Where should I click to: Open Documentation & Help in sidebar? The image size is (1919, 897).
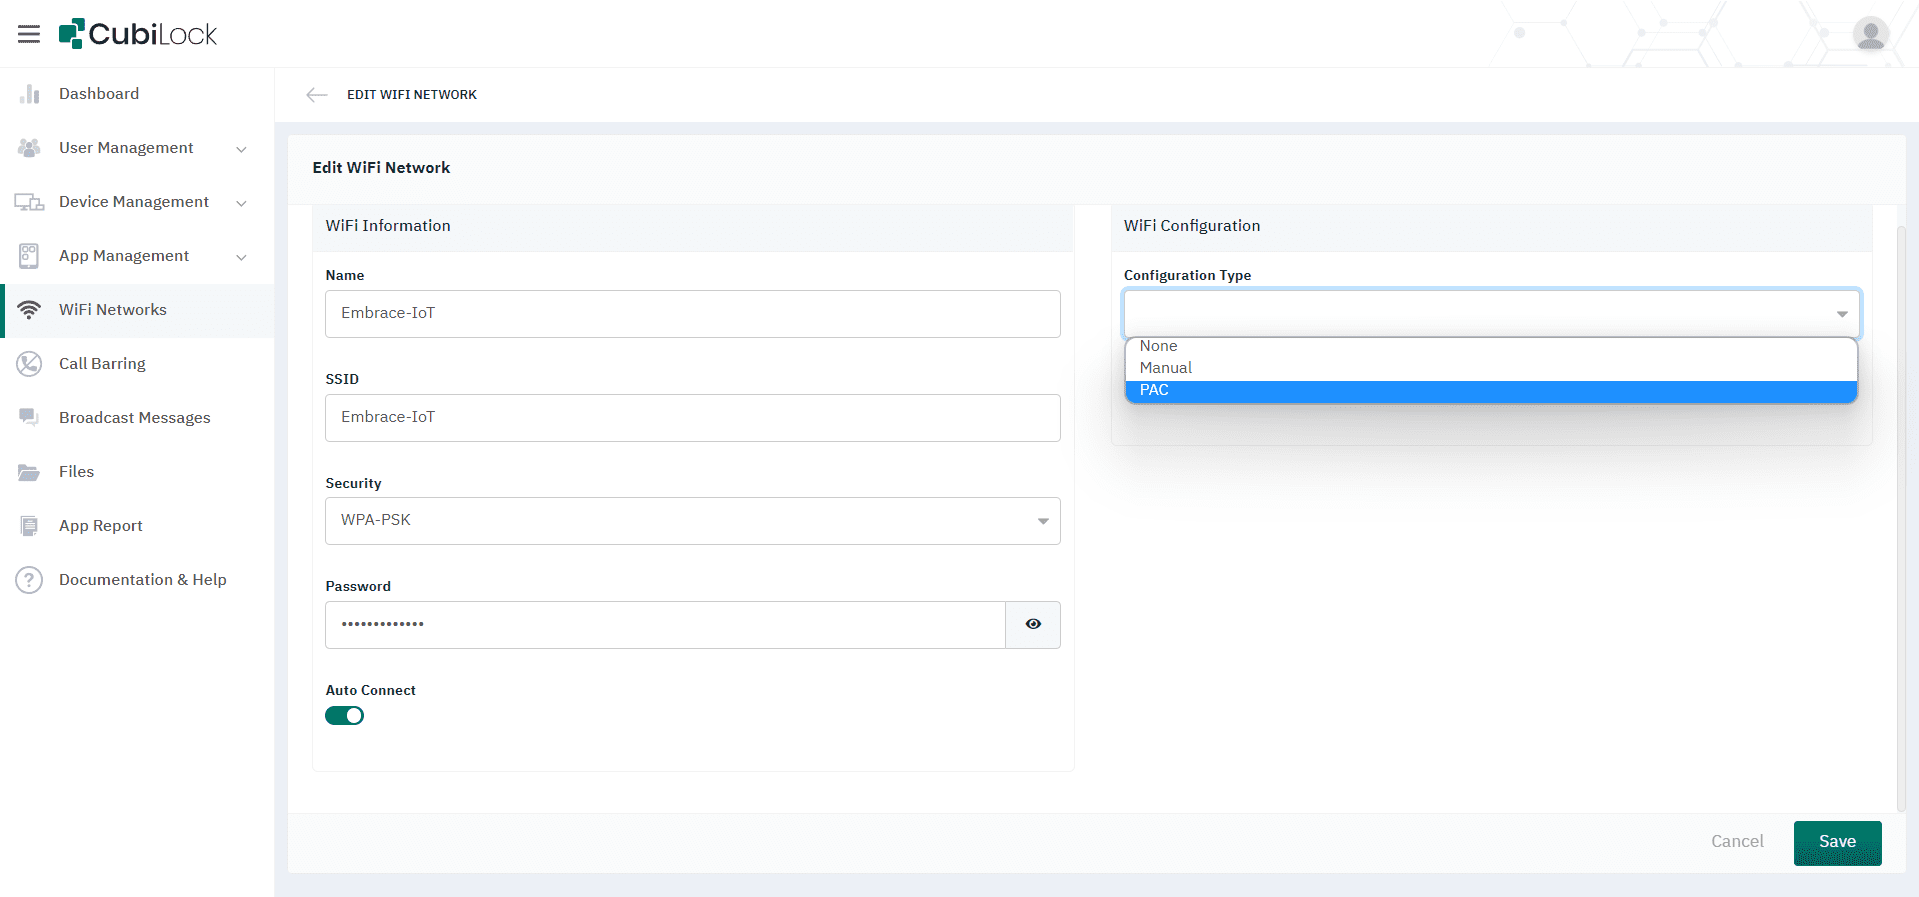coord(137,580)
